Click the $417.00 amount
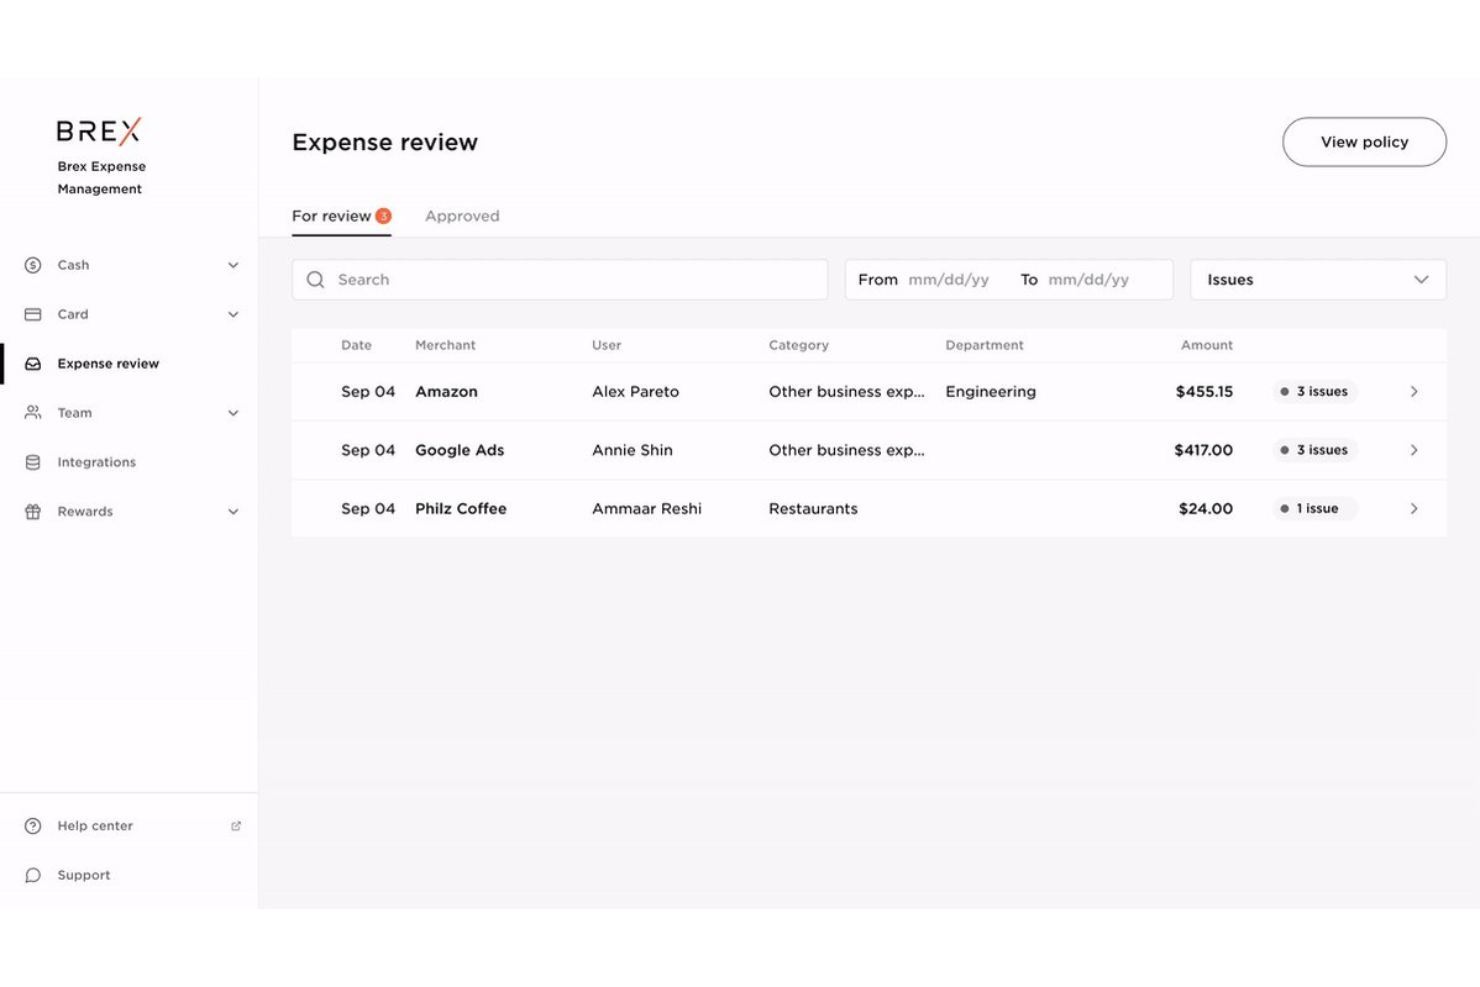1480x987 pixels. tap(1203, 450)
